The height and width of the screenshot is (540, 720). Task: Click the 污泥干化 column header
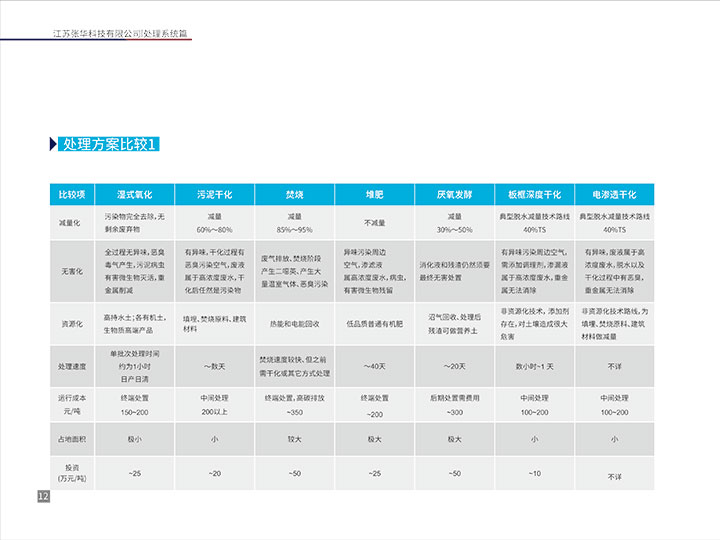point(213,194)
